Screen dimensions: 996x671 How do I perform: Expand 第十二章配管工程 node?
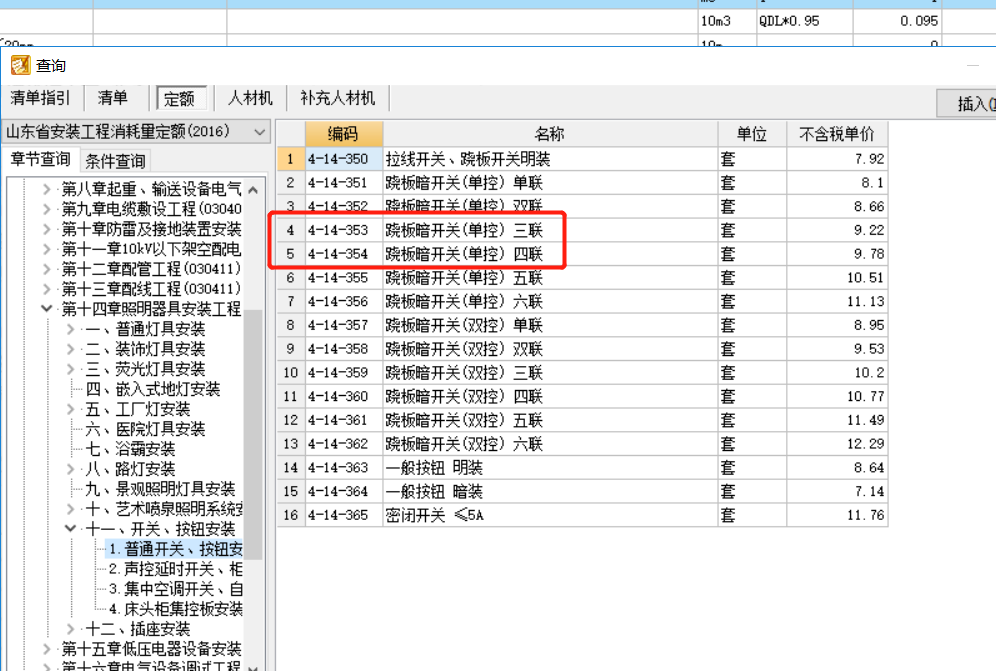(46, 269)
